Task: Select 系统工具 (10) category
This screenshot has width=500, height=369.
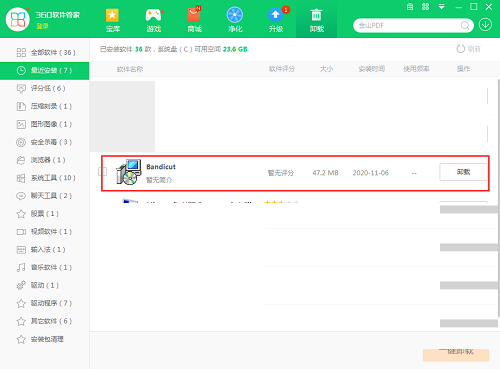Action: (x=45, y=178)
